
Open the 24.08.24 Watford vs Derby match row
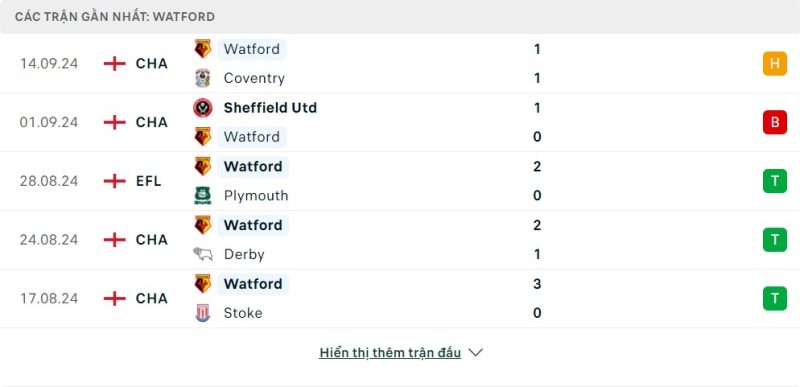pos(400,240)
